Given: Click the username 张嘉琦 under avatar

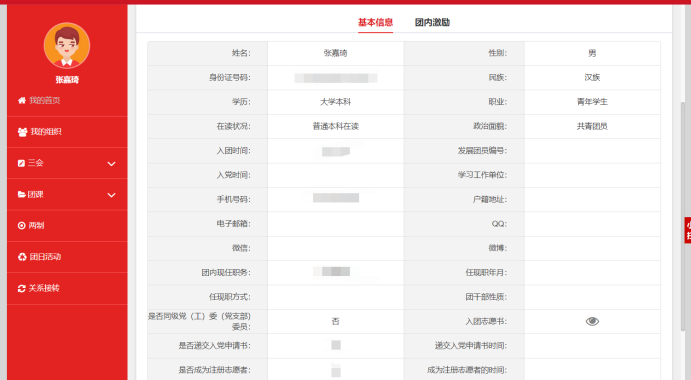Looking at the screenshot, I should (67, 80).
